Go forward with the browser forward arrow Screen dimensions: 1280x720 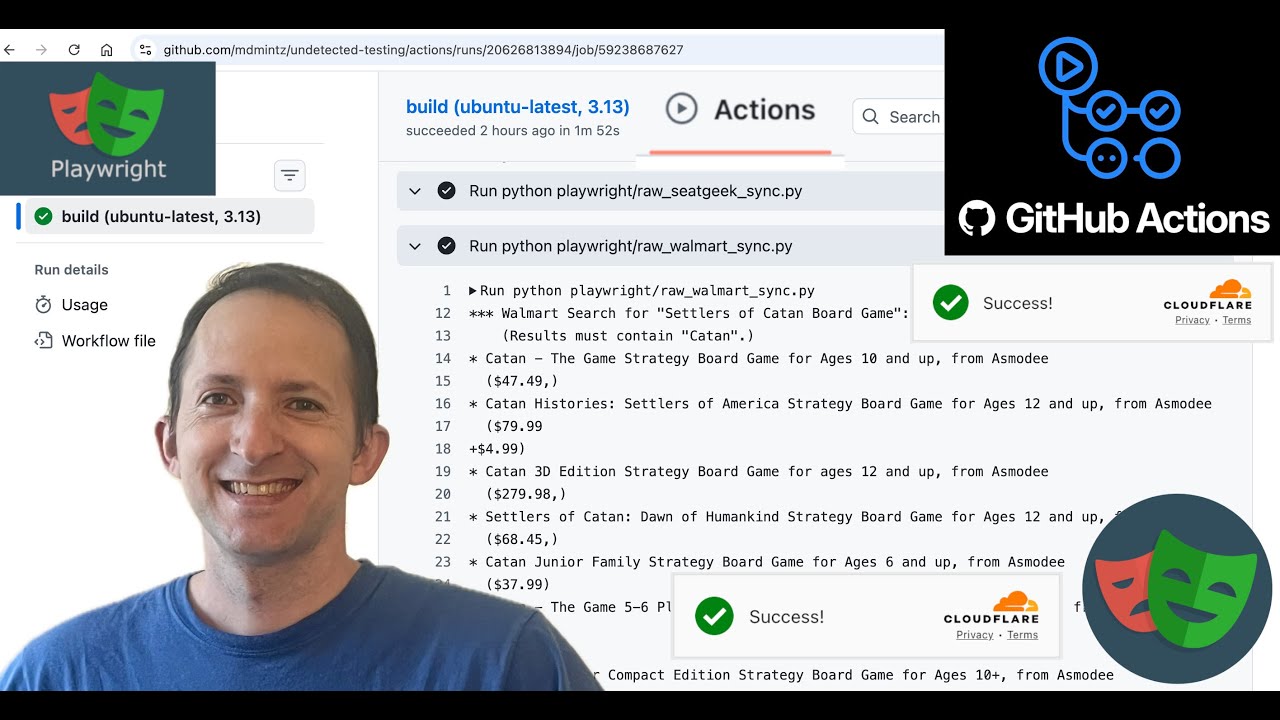(41, 49)
